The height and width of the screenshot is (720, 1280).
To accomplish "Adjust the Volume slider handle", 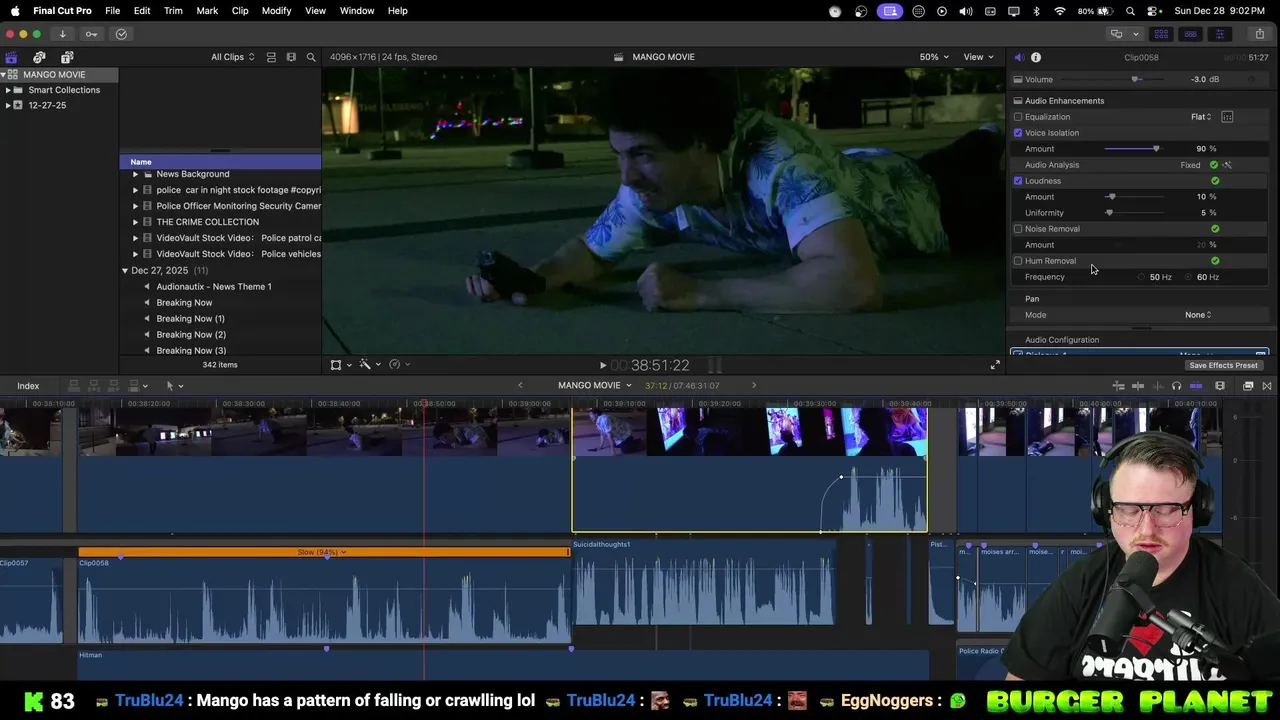I will pyautogui.click(x=1135, y=80).
